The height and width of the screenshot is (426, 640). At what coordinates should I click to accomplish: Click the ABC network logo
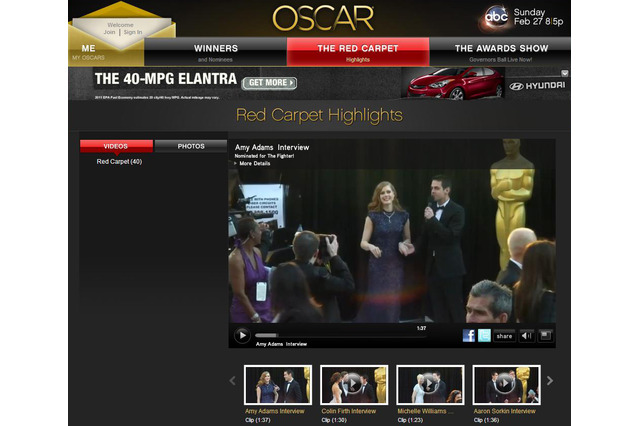(x=495, y=17)
